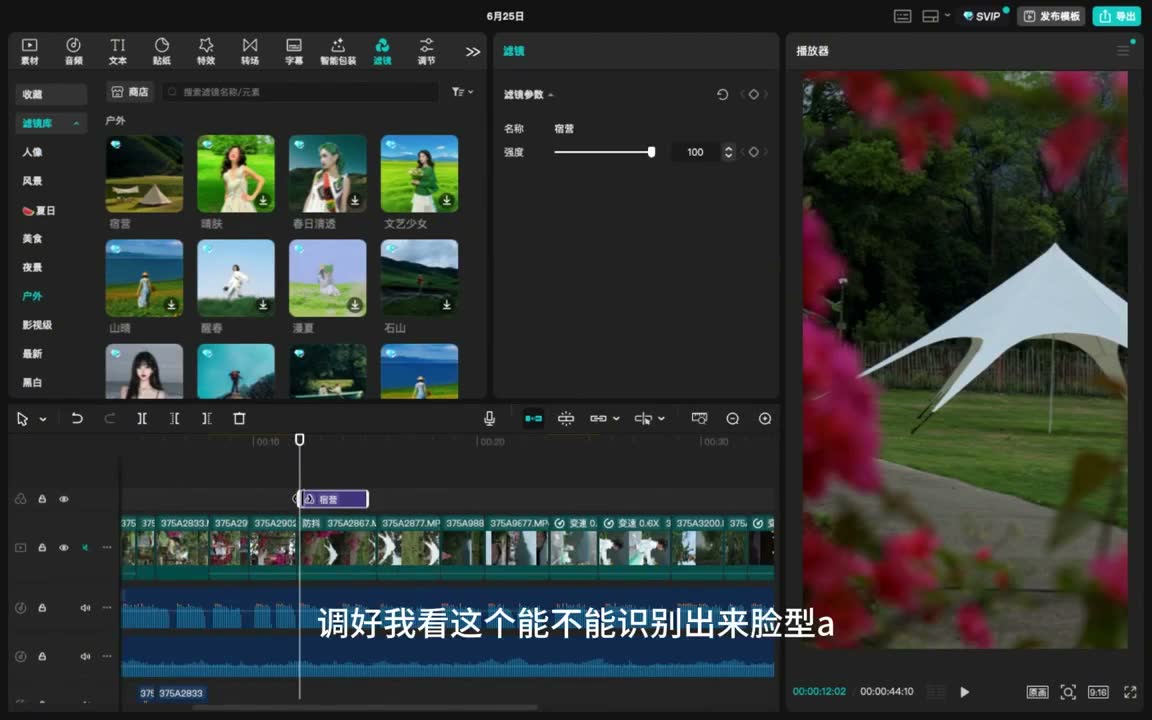The width and height of the screenshot is (1152, 720).
Task: Select the 最新 newest filter category
Action: tap(32, 353)
